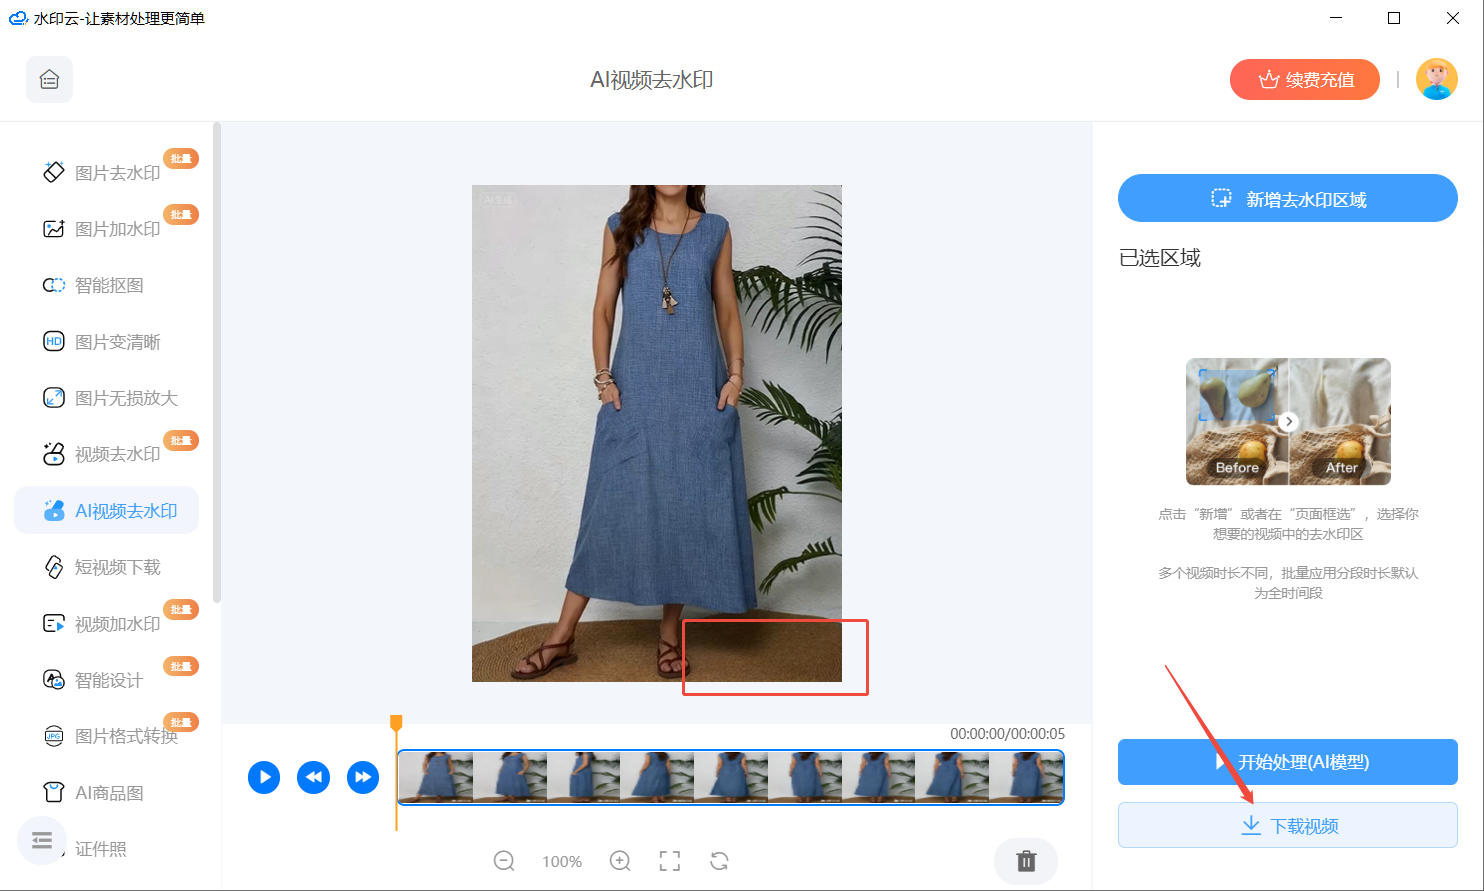Click the 00:00:00/00:00:05 timecode

pyautogui.click(x=1007, y=734)
